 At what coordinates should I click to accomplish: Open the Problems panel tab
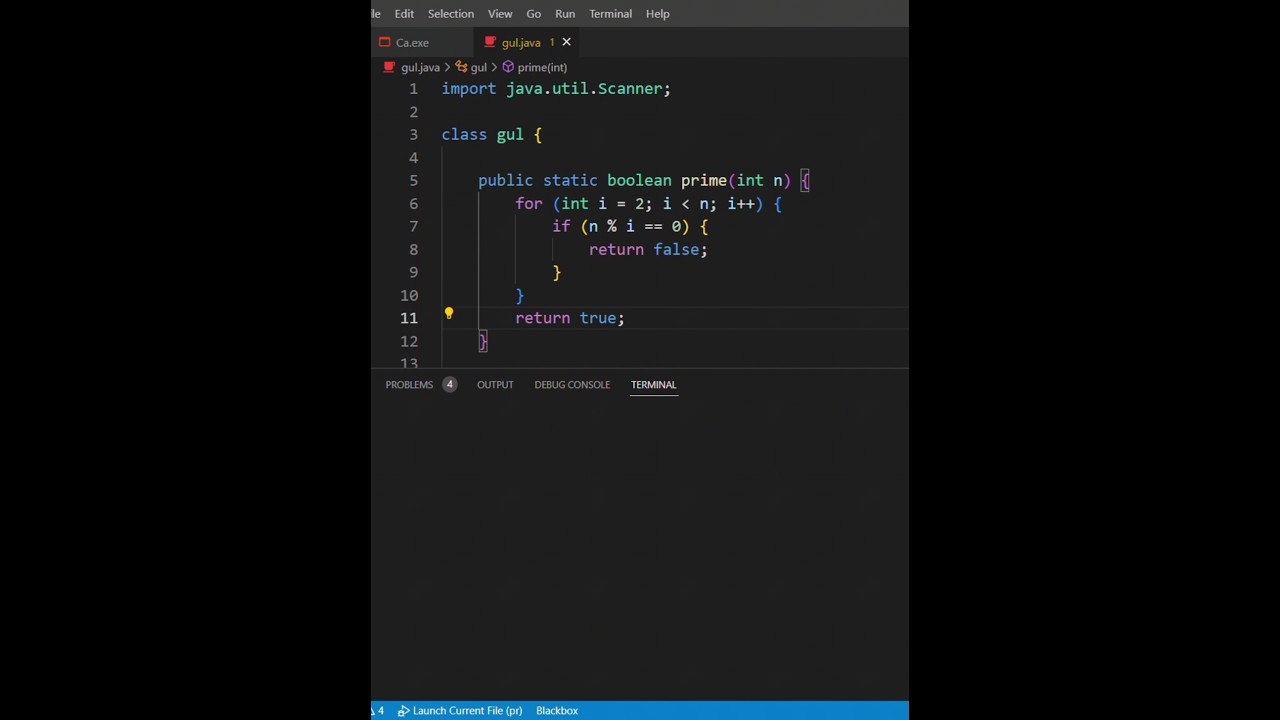(409, 385)
